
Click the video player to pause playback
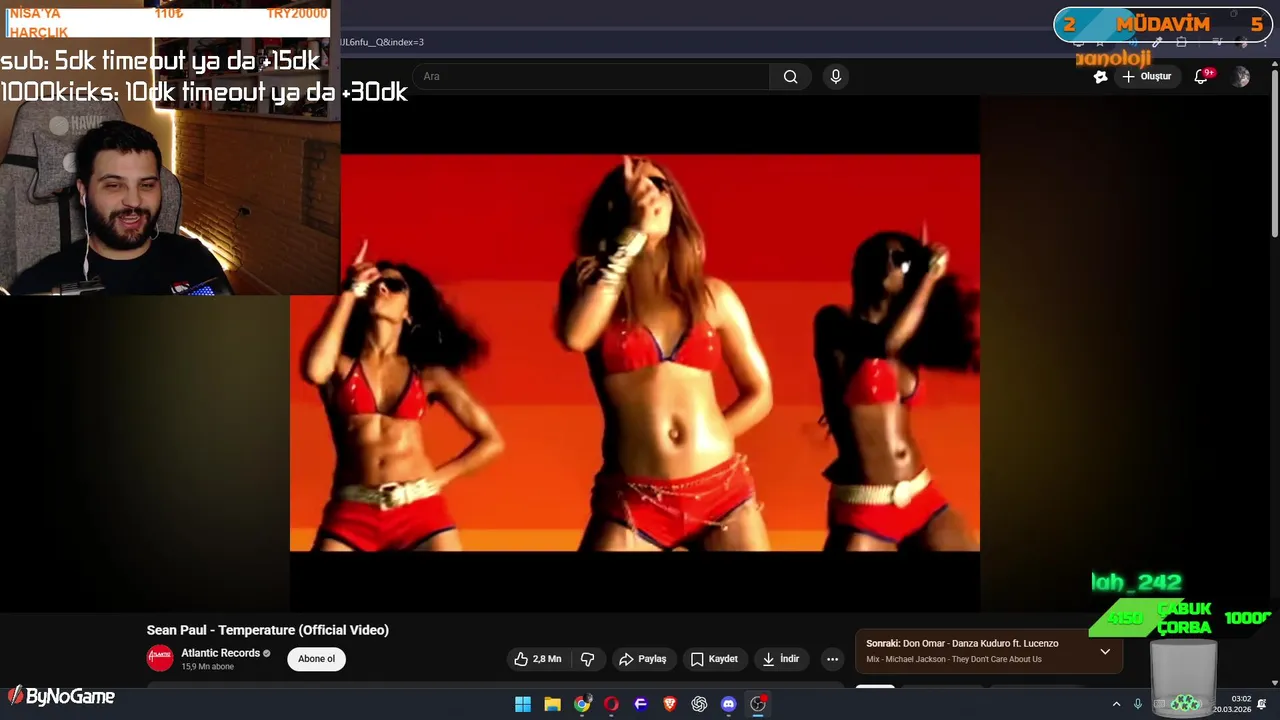pyautogui.click(x=635, y=352)
